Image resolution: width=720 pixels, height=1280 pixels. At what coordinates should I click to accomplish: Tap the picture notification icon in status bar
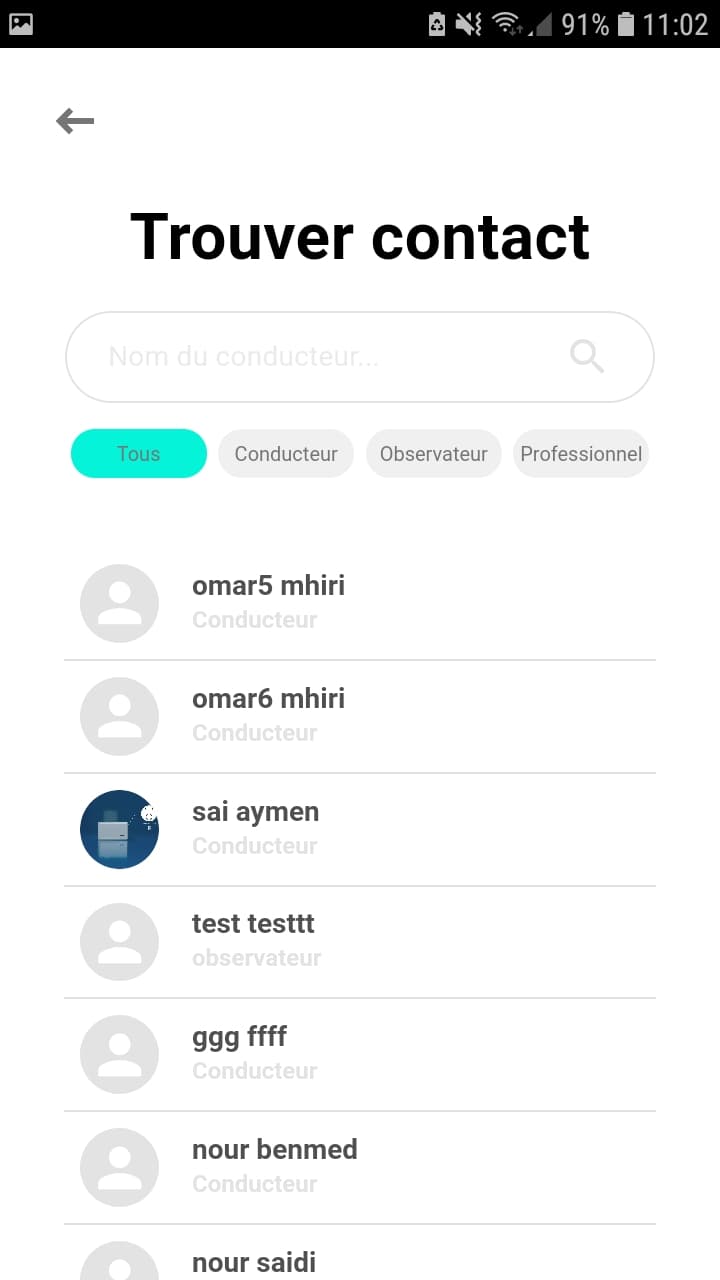point(21,24)
